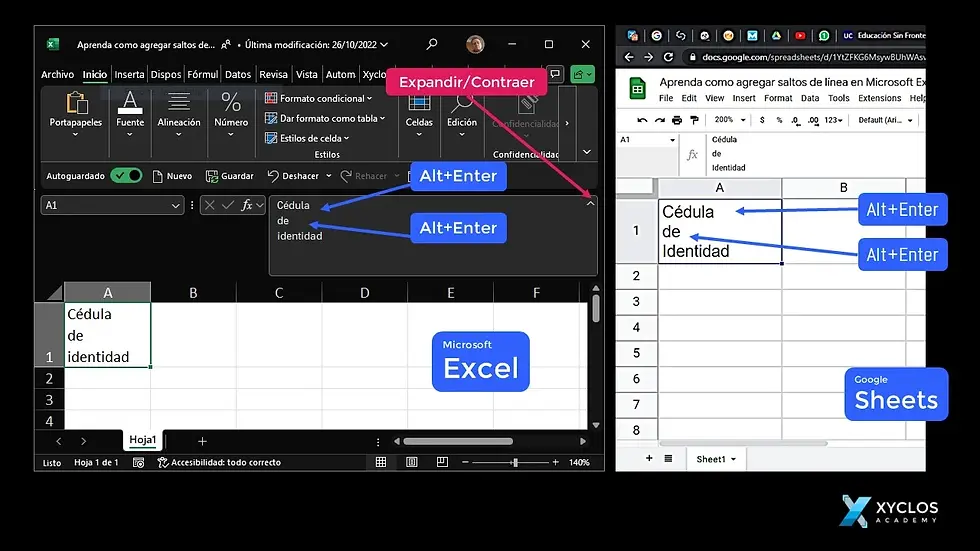This screenshot has height=551, width=980.
Task: Switch to Normal view in Excel status bar
Action: coord(381,462)
